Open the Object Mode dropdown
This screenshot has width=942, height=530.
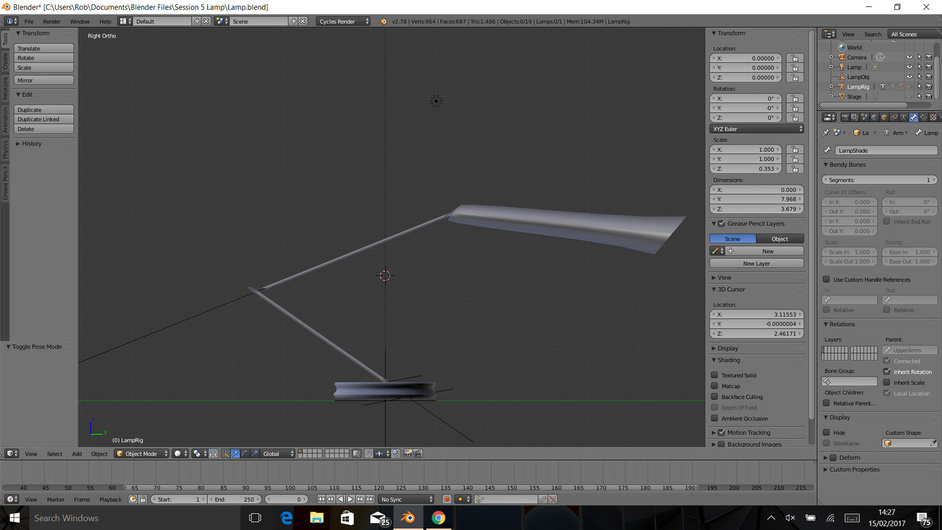pyautogui.click(x=142, y=454)
